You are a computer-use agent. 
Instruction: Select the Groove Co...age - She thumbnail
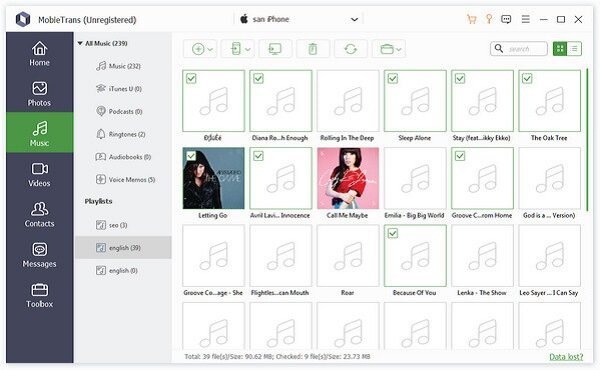[214, 256]
